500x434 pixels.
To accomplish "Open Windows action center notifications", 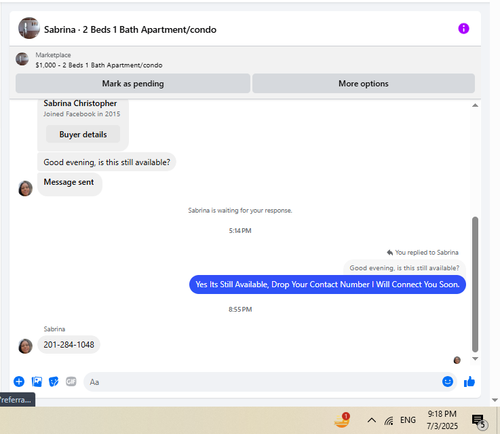I will pyautogui.click(x=479, y=421).
